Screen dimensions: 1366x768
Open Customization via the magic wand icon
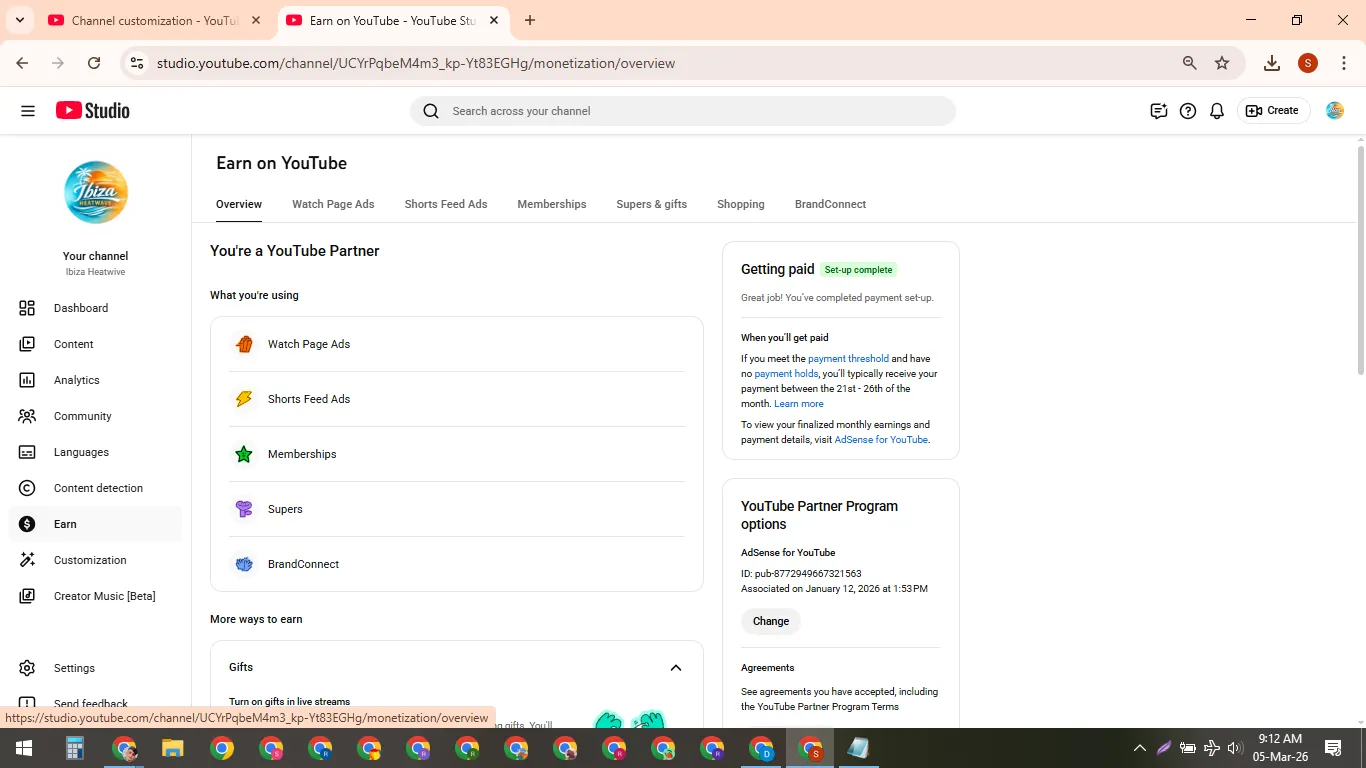tap(27, 560)
